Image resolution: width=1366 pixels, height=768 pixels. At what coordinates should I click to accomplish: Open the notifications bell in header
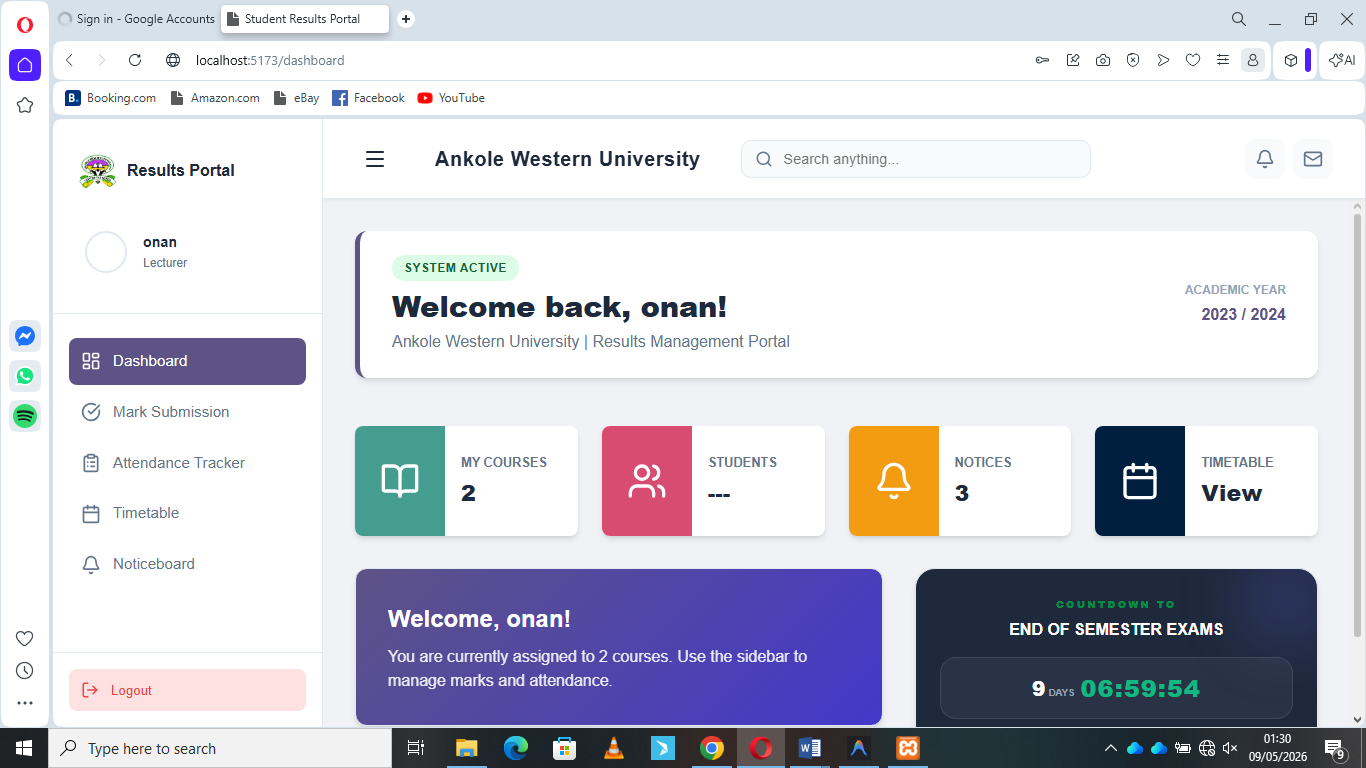coord(1265,159)
